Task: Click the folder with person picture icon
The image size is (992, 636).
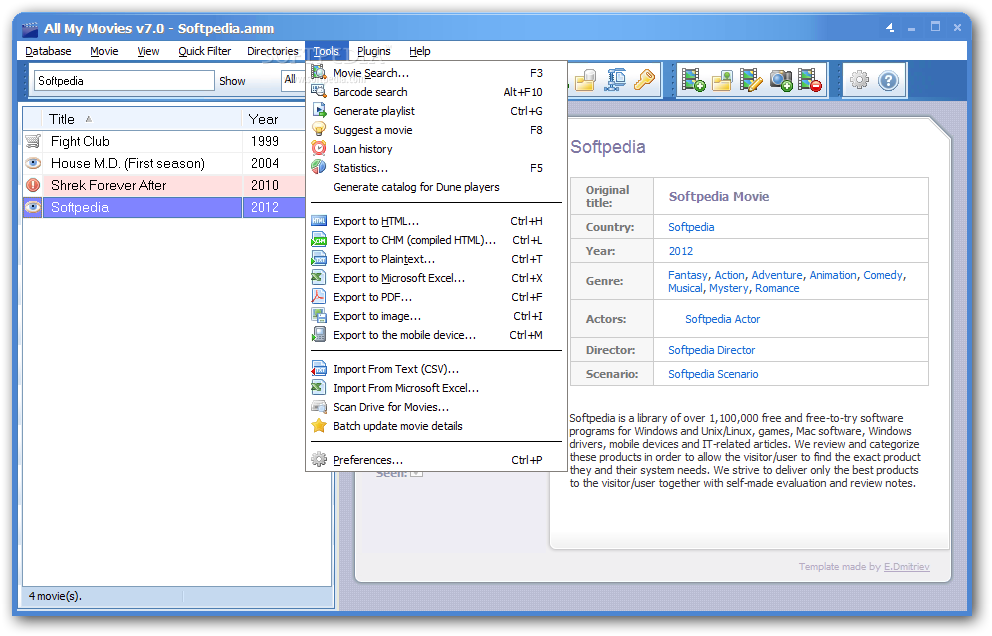Action: pyautogui.click(x=722, y=80)
